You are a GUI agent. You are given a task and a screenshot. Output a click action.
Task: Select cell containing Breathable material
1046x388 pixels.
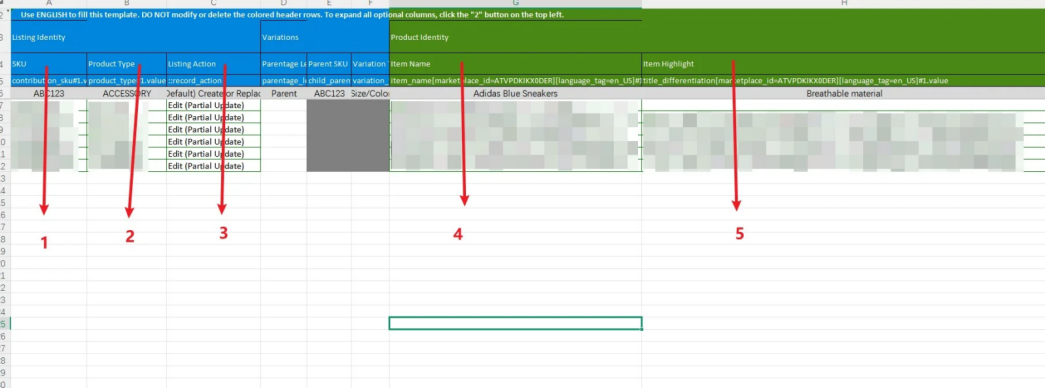pyautogui.click(x=844, y=94)
